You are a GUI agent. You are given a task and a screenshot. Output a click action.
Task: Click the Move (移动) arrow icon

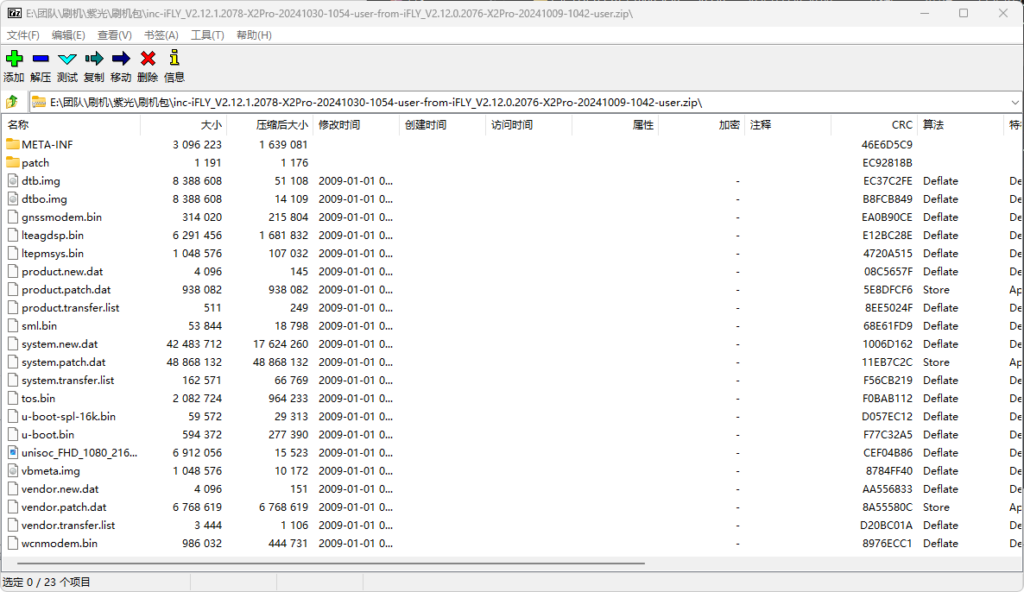point(121,59)
